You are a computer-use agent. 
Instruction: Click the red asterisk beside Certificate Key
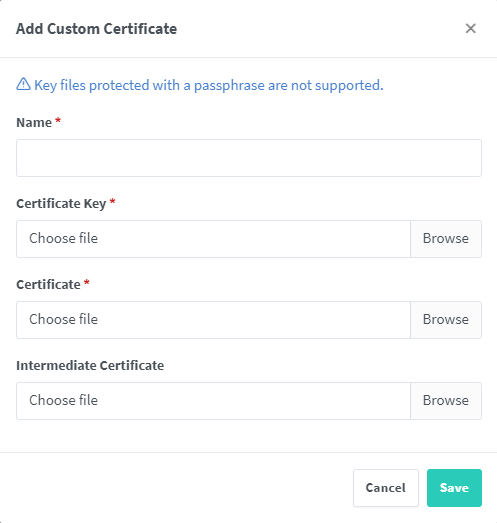[112, 201]
